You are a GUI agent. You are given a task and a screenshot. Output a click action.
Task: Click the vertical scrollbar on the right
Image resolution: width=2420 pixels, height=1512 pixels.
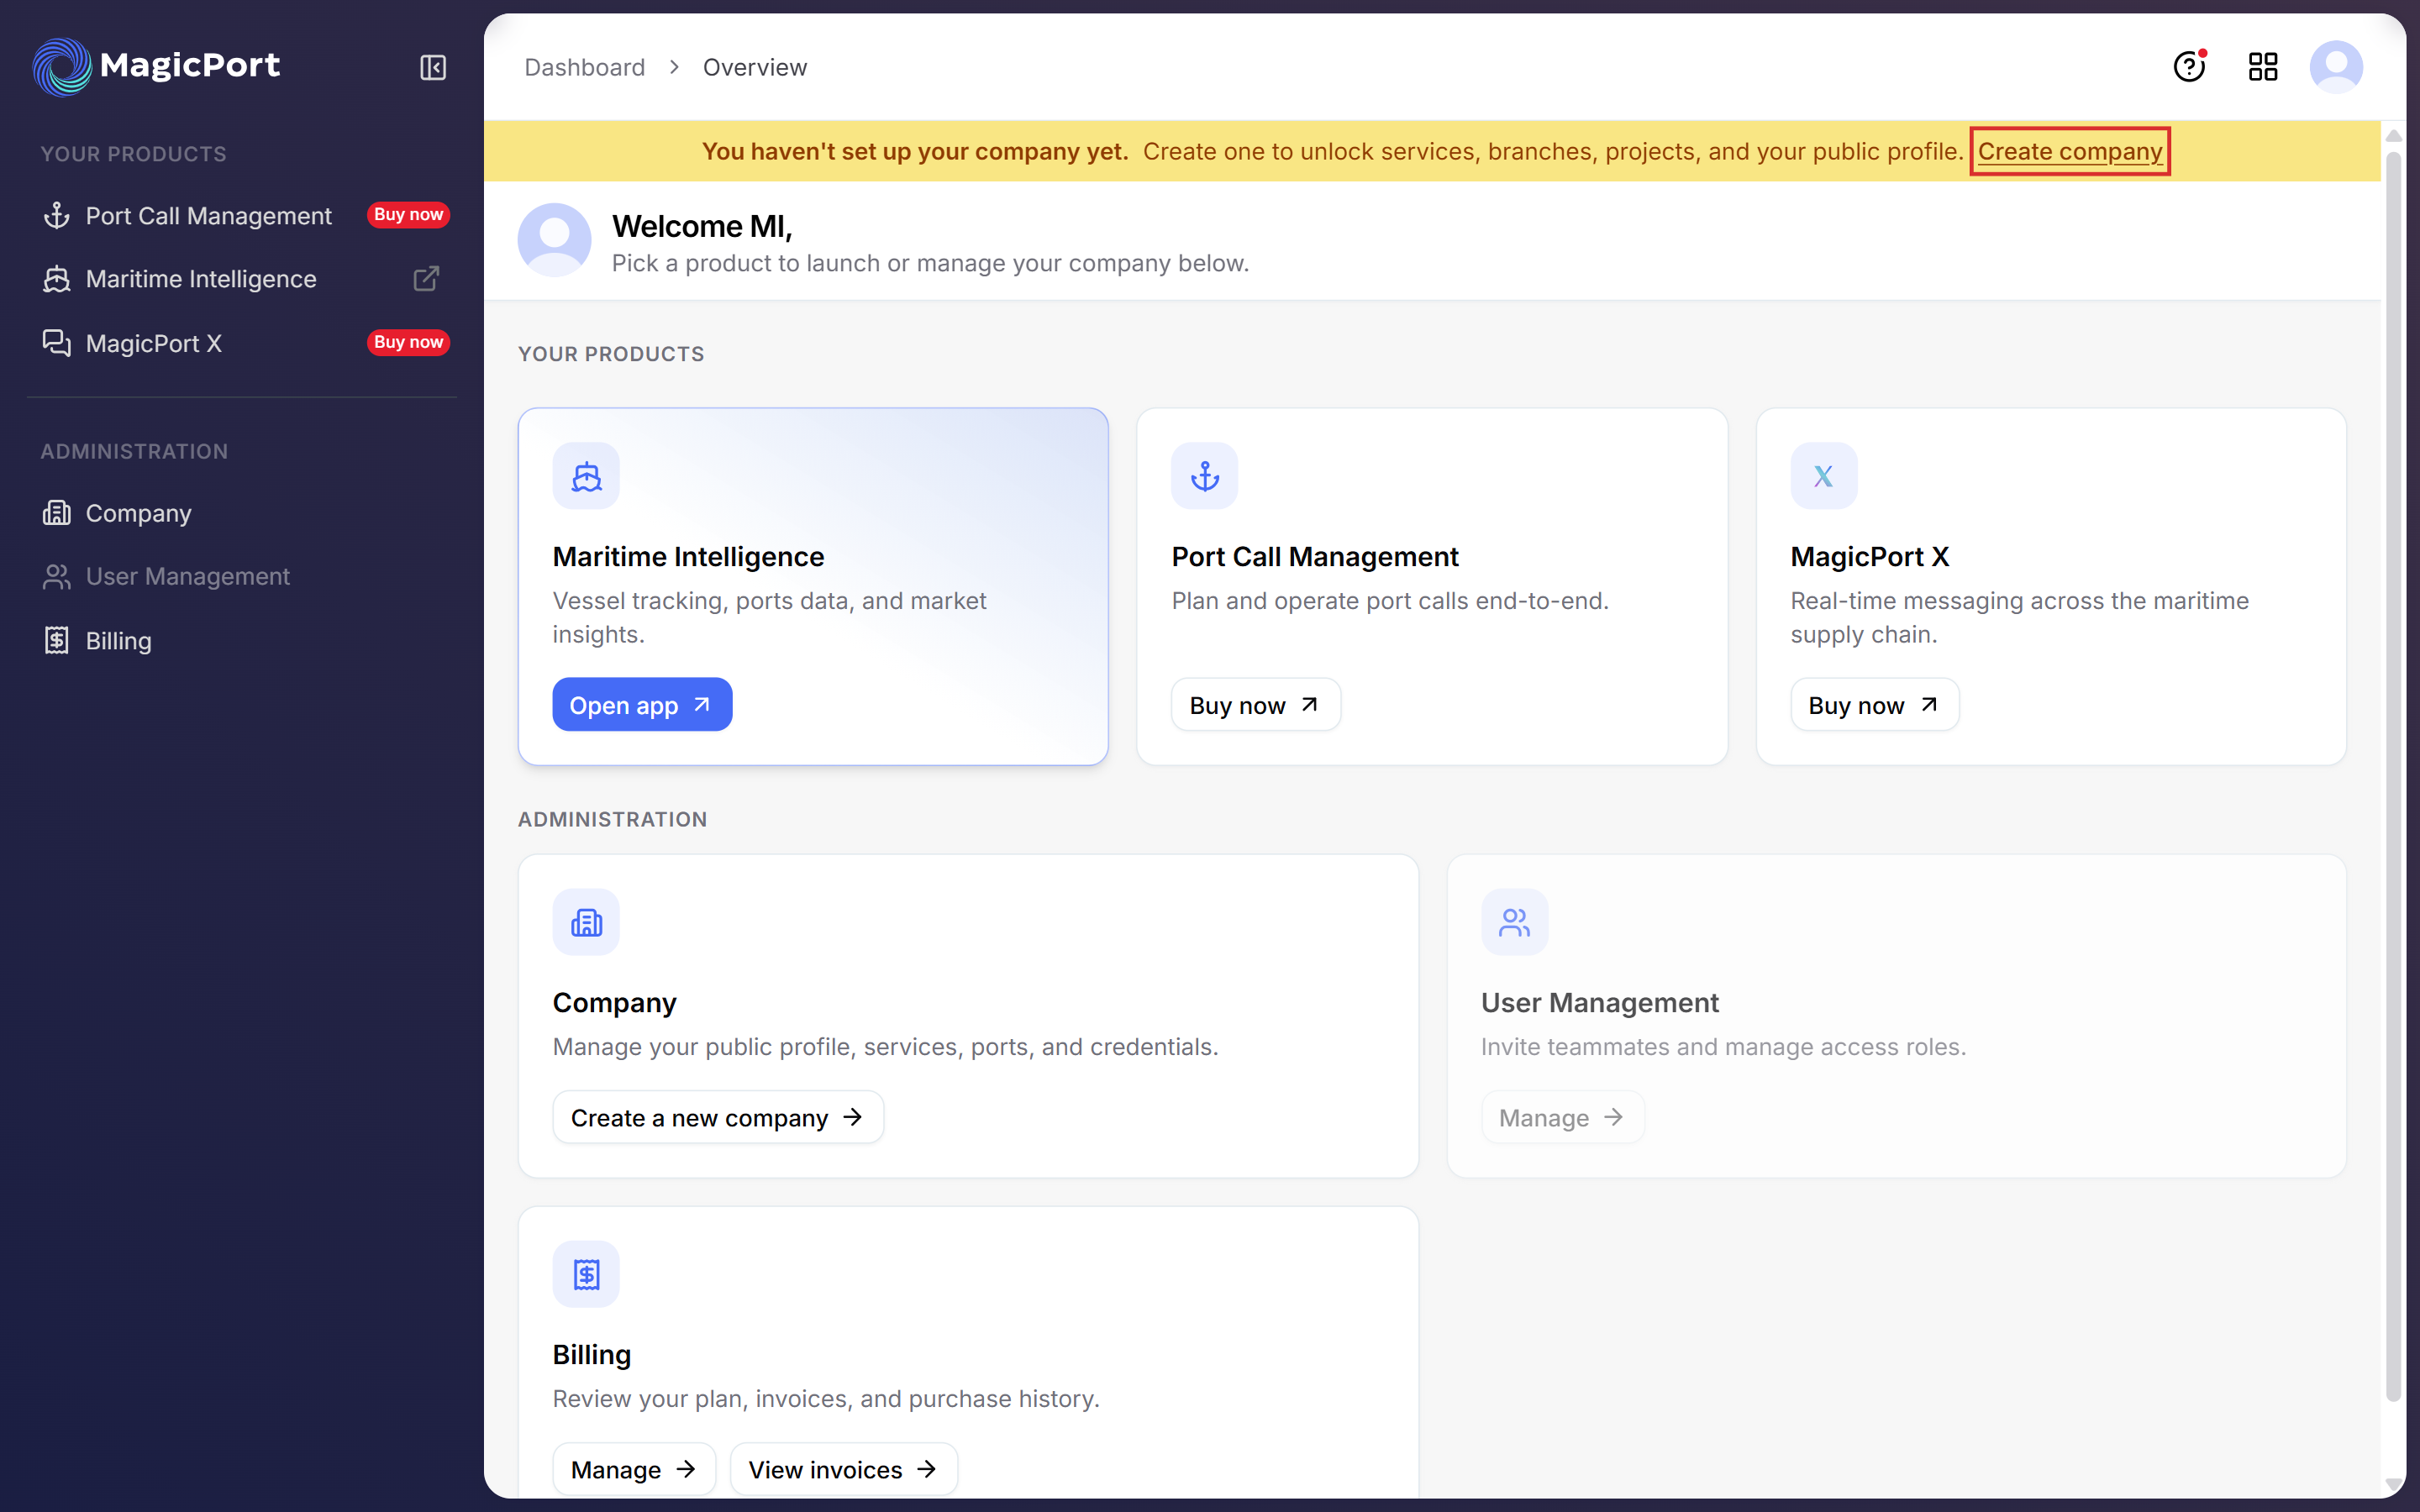pyautogui.click(x=2393, y=775)
